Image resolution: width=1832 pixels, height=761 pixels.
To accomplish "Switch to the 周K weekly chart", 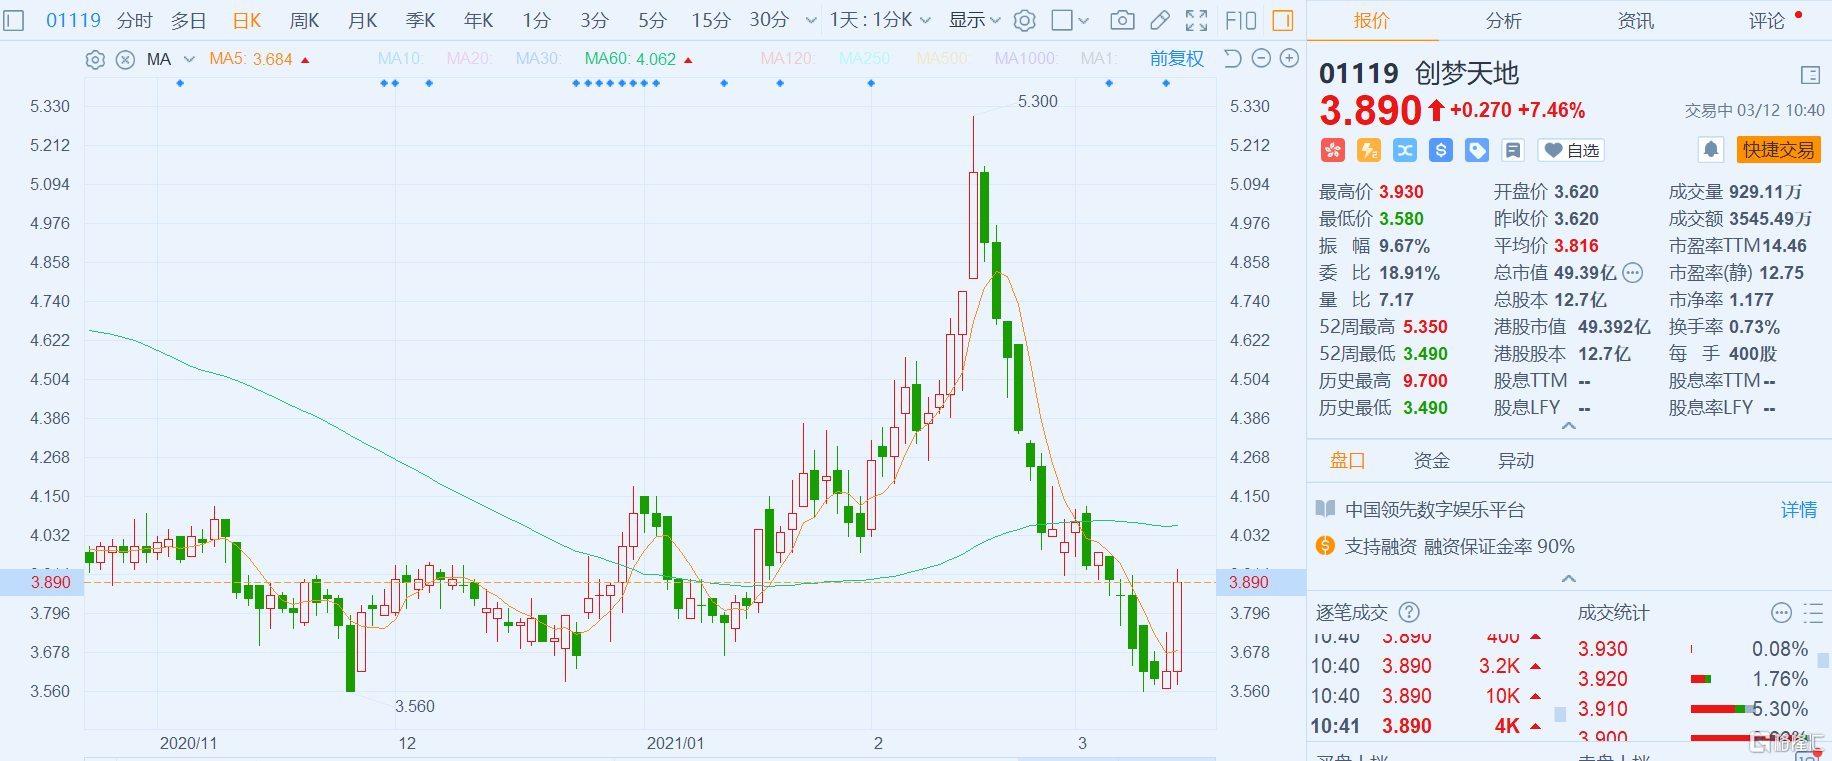I will click(x=304, y=20).
